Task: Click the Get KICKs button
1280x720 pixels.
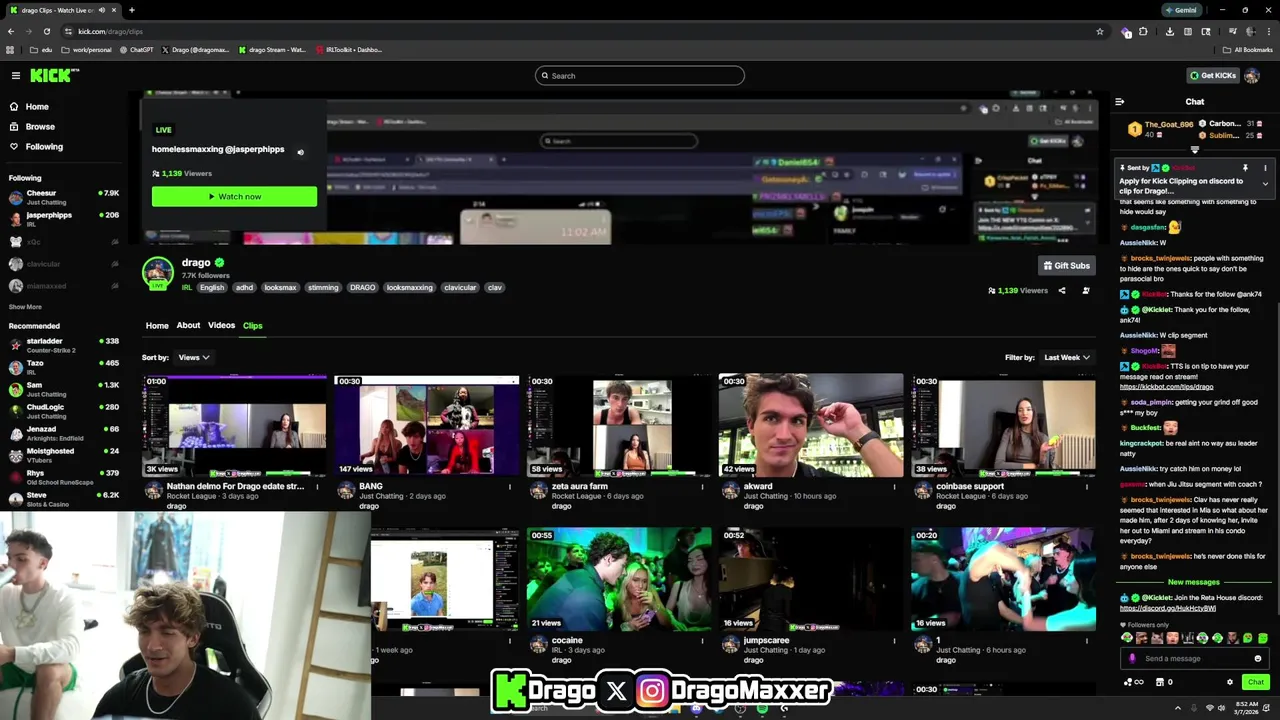Action: click(x=1212, y=76)
